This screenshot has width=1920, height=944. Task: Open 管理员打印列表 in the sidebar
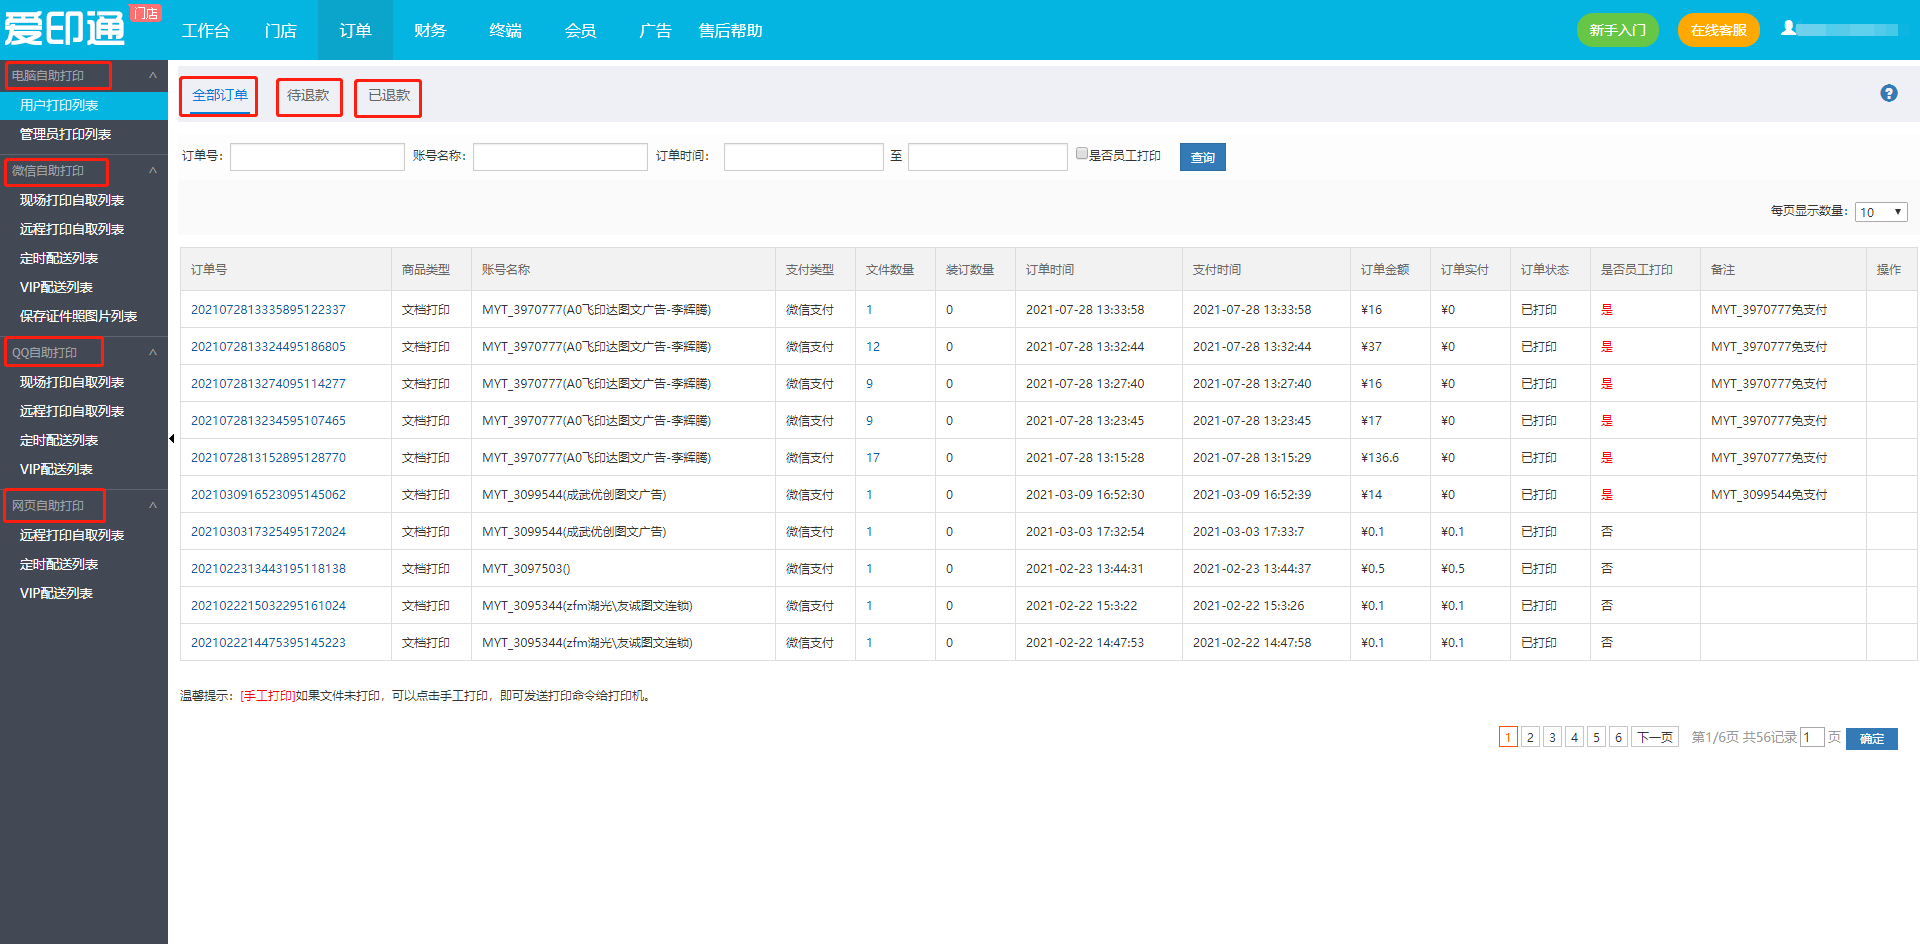click(65, 134)
